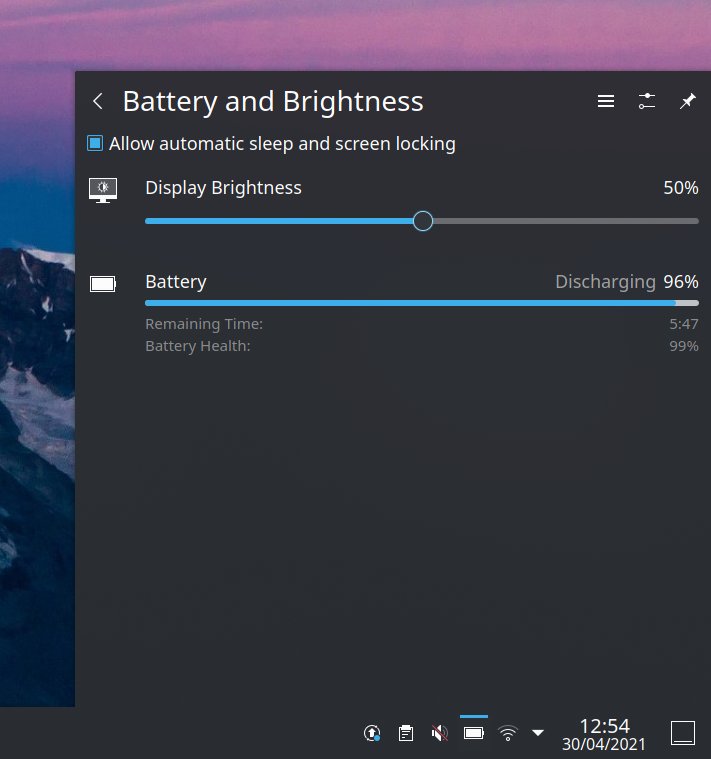This screenshot has width=711, height=759.
Task: Click the grey end of the brightness track
Action: 566,221
